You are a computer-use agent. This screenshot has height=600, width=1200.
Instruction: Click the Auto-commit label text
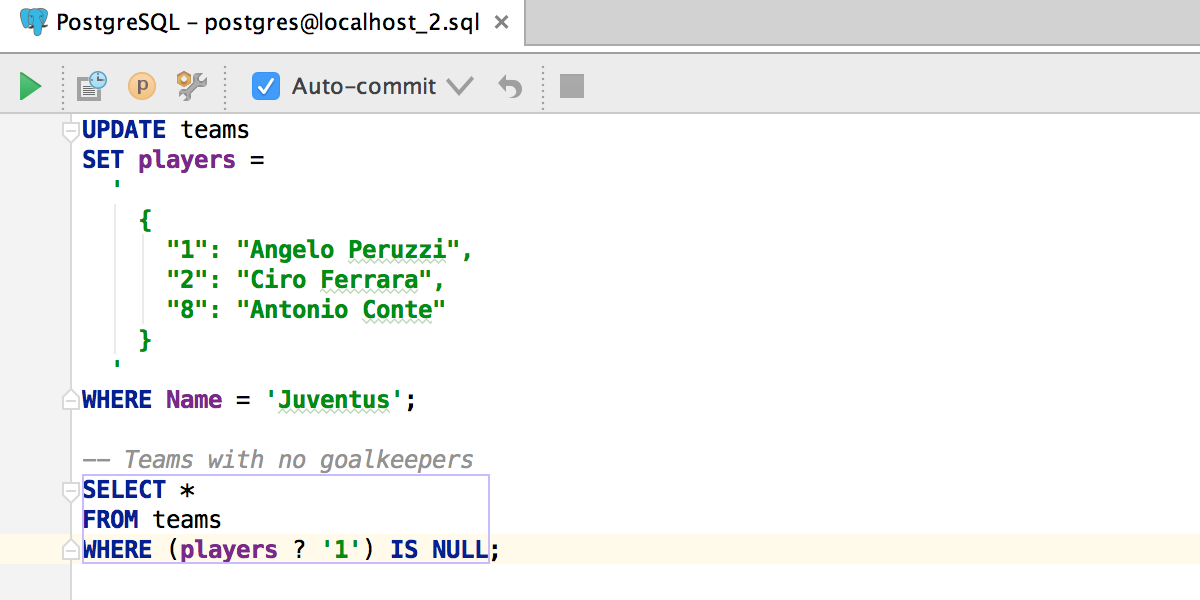tap(364, 86)
